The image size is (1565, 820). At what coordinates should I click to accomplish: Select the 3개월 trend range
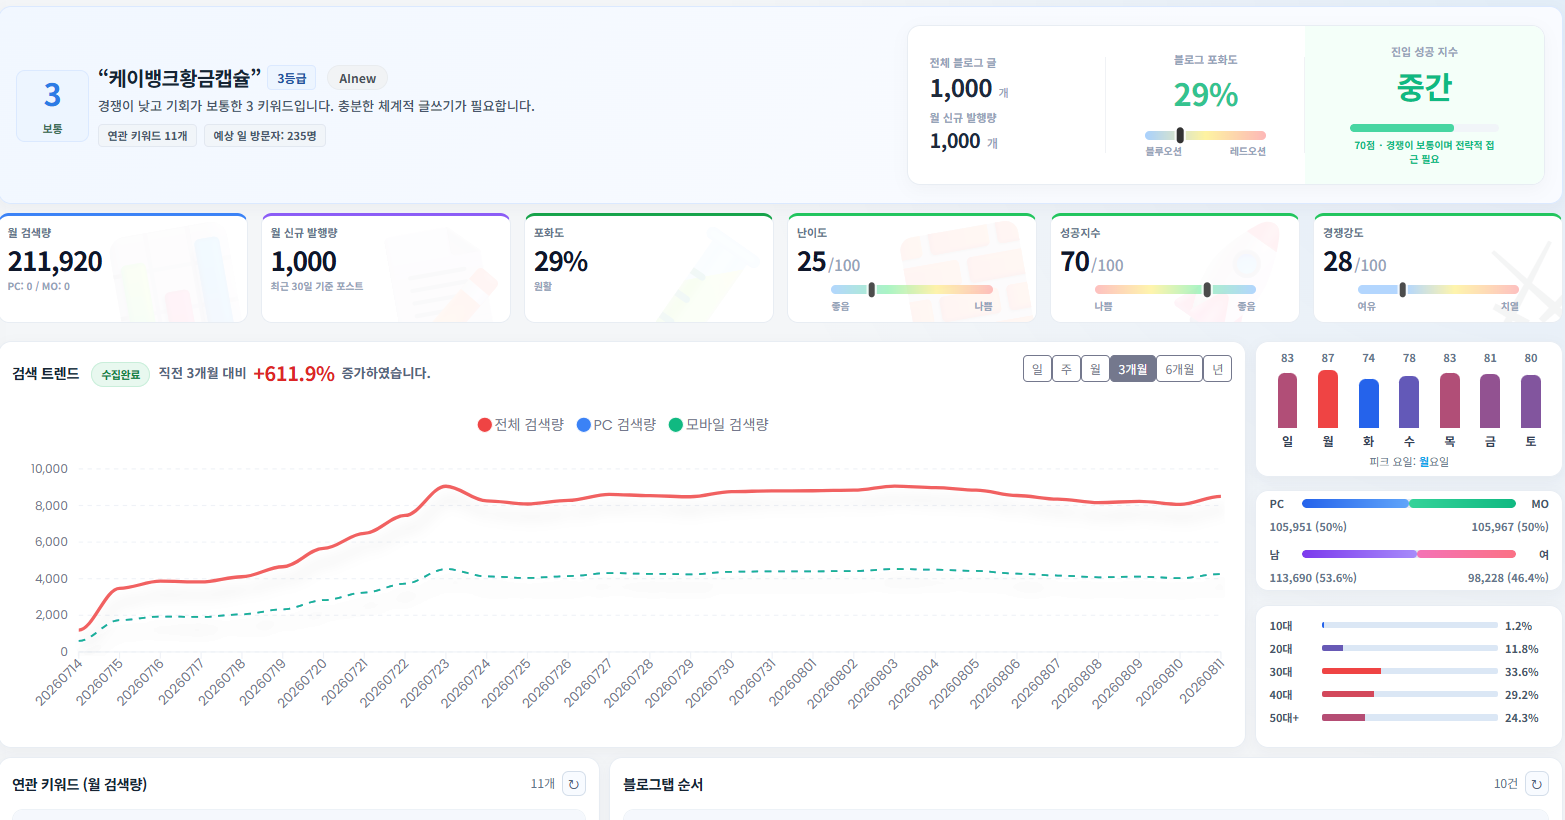pyautogui.click(x=1133, y=369)
